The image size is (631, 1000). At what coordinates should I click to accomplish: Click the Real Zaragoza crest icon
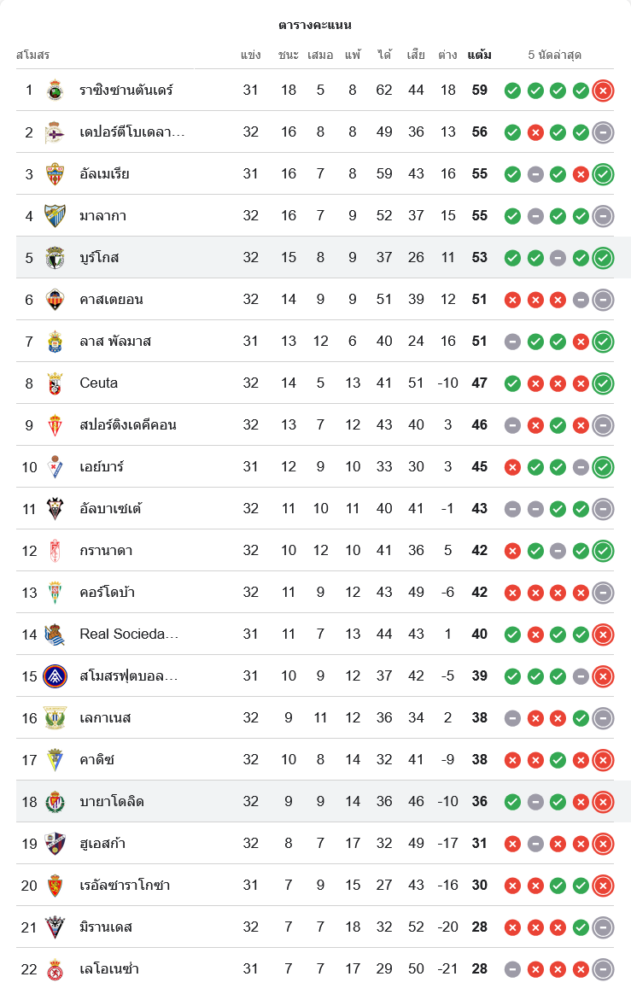pyautogui.click(x=55, y=886)
